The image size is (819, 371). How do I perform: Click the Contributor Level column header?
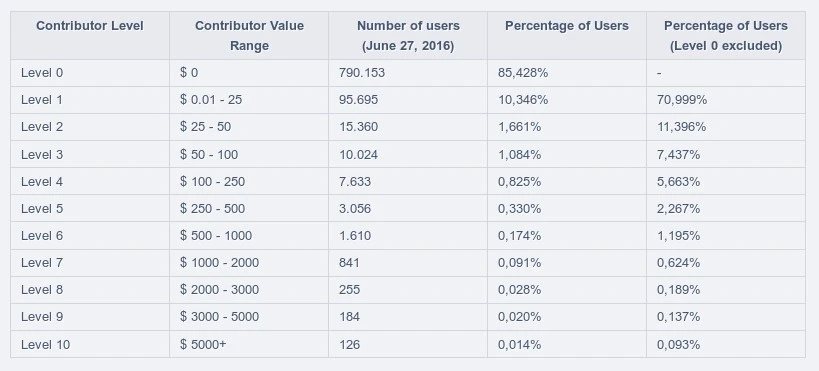[x=90, y=26]
